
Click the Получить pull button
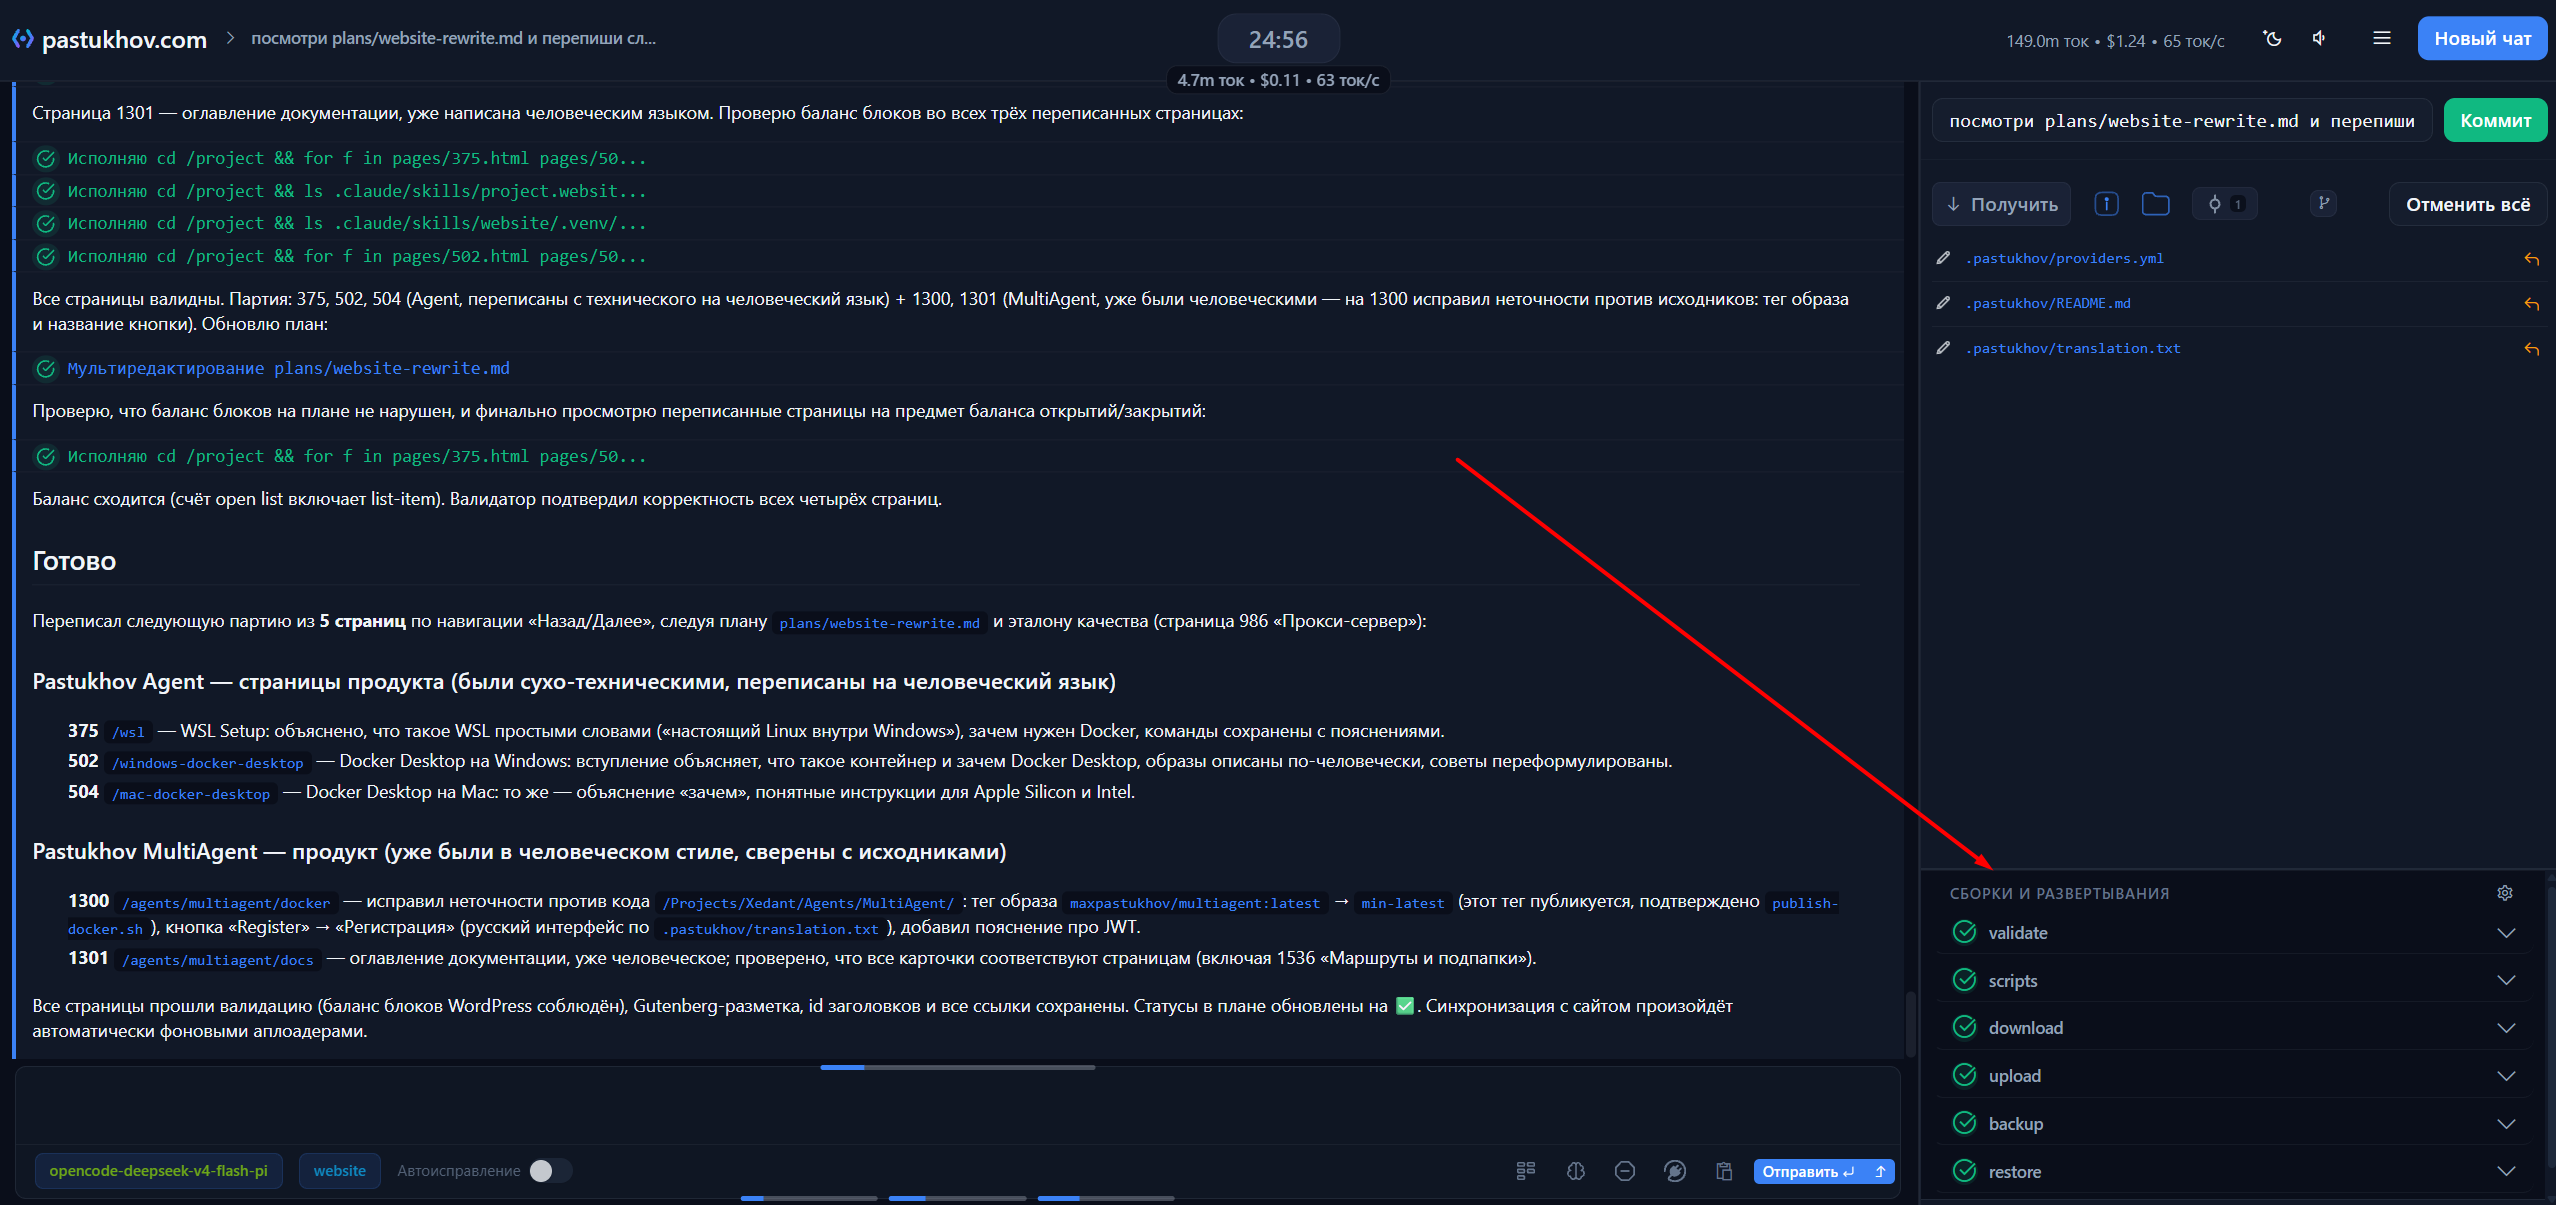(2001, 204)
